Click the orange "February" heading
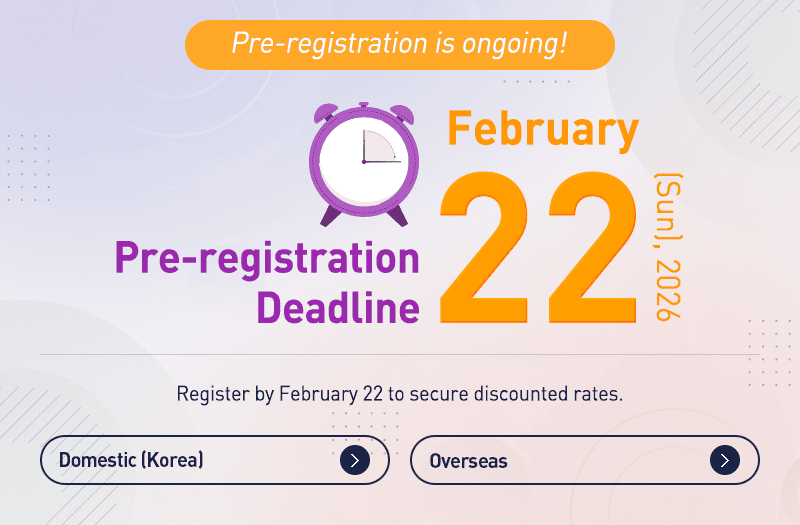The image size is (800, 525). (543, 129)
